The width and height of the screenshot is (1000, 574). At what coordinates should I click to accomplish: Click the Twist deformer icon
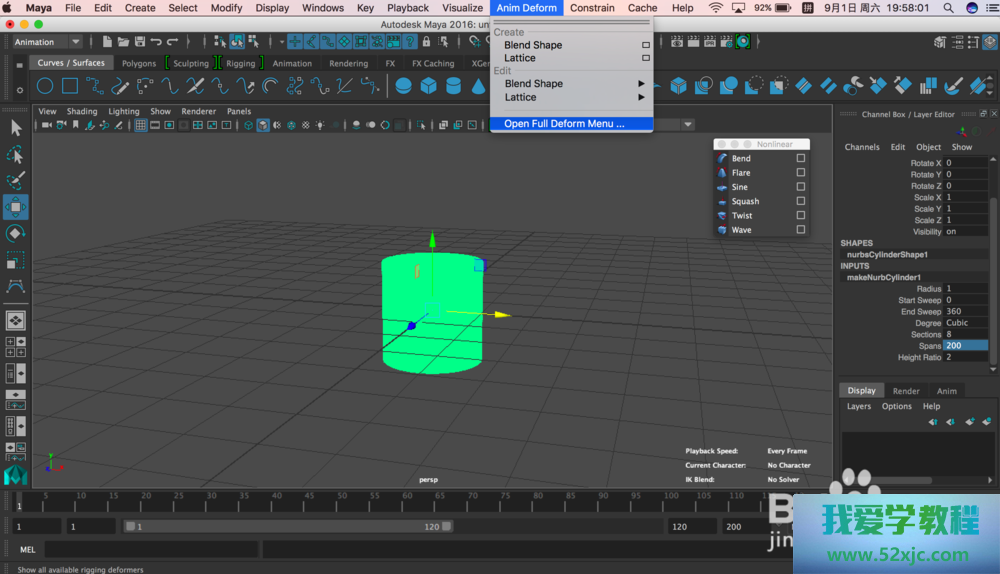pos(722,215)
